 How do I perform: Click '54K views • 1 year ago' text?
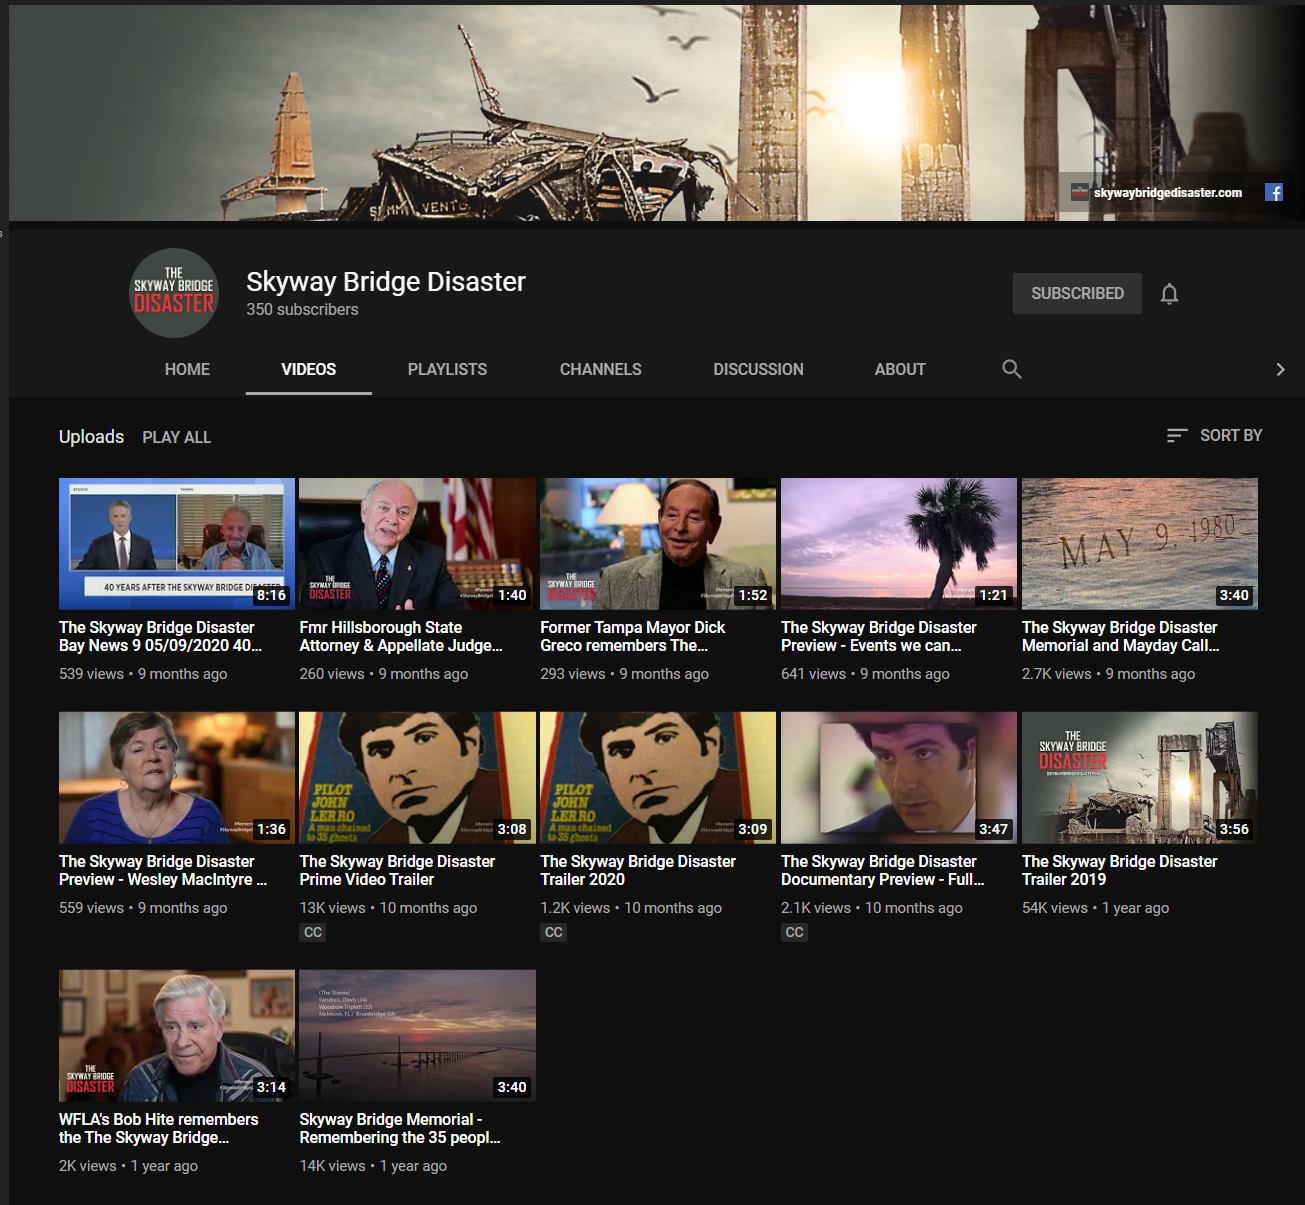(1095, 908)
